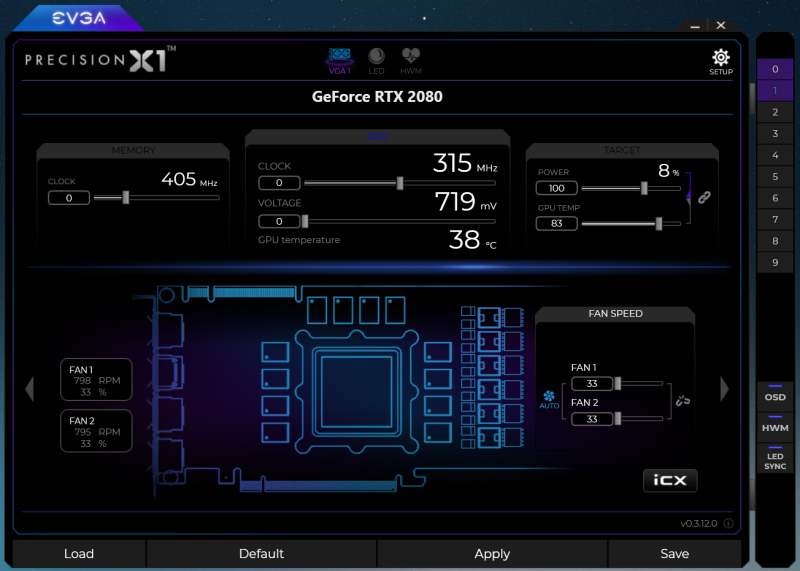Click the 38 °C GPU temperature reading
This screenshot has height=571, width=800.
coord(472,239)
